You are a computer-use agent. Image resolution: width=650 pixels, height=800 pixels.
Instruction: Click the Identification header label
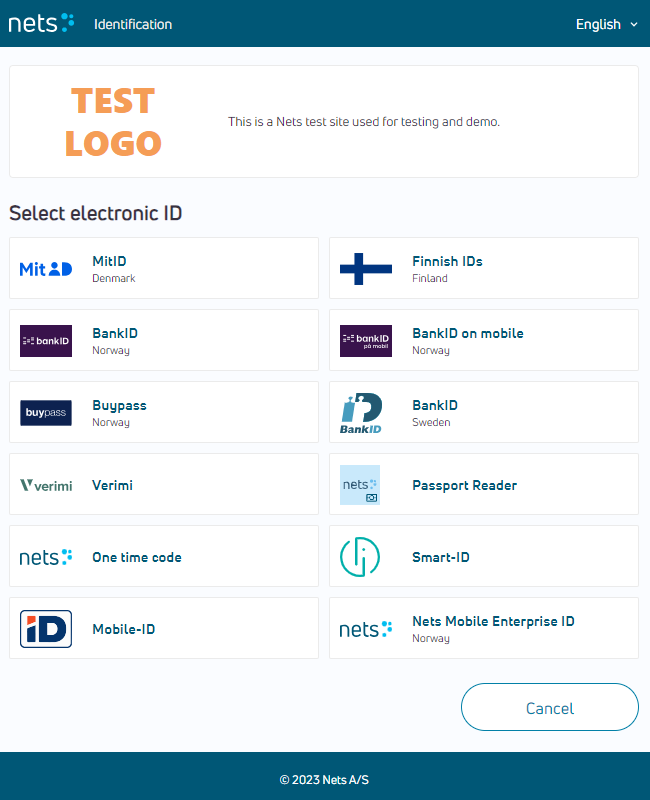coord(133,24)
